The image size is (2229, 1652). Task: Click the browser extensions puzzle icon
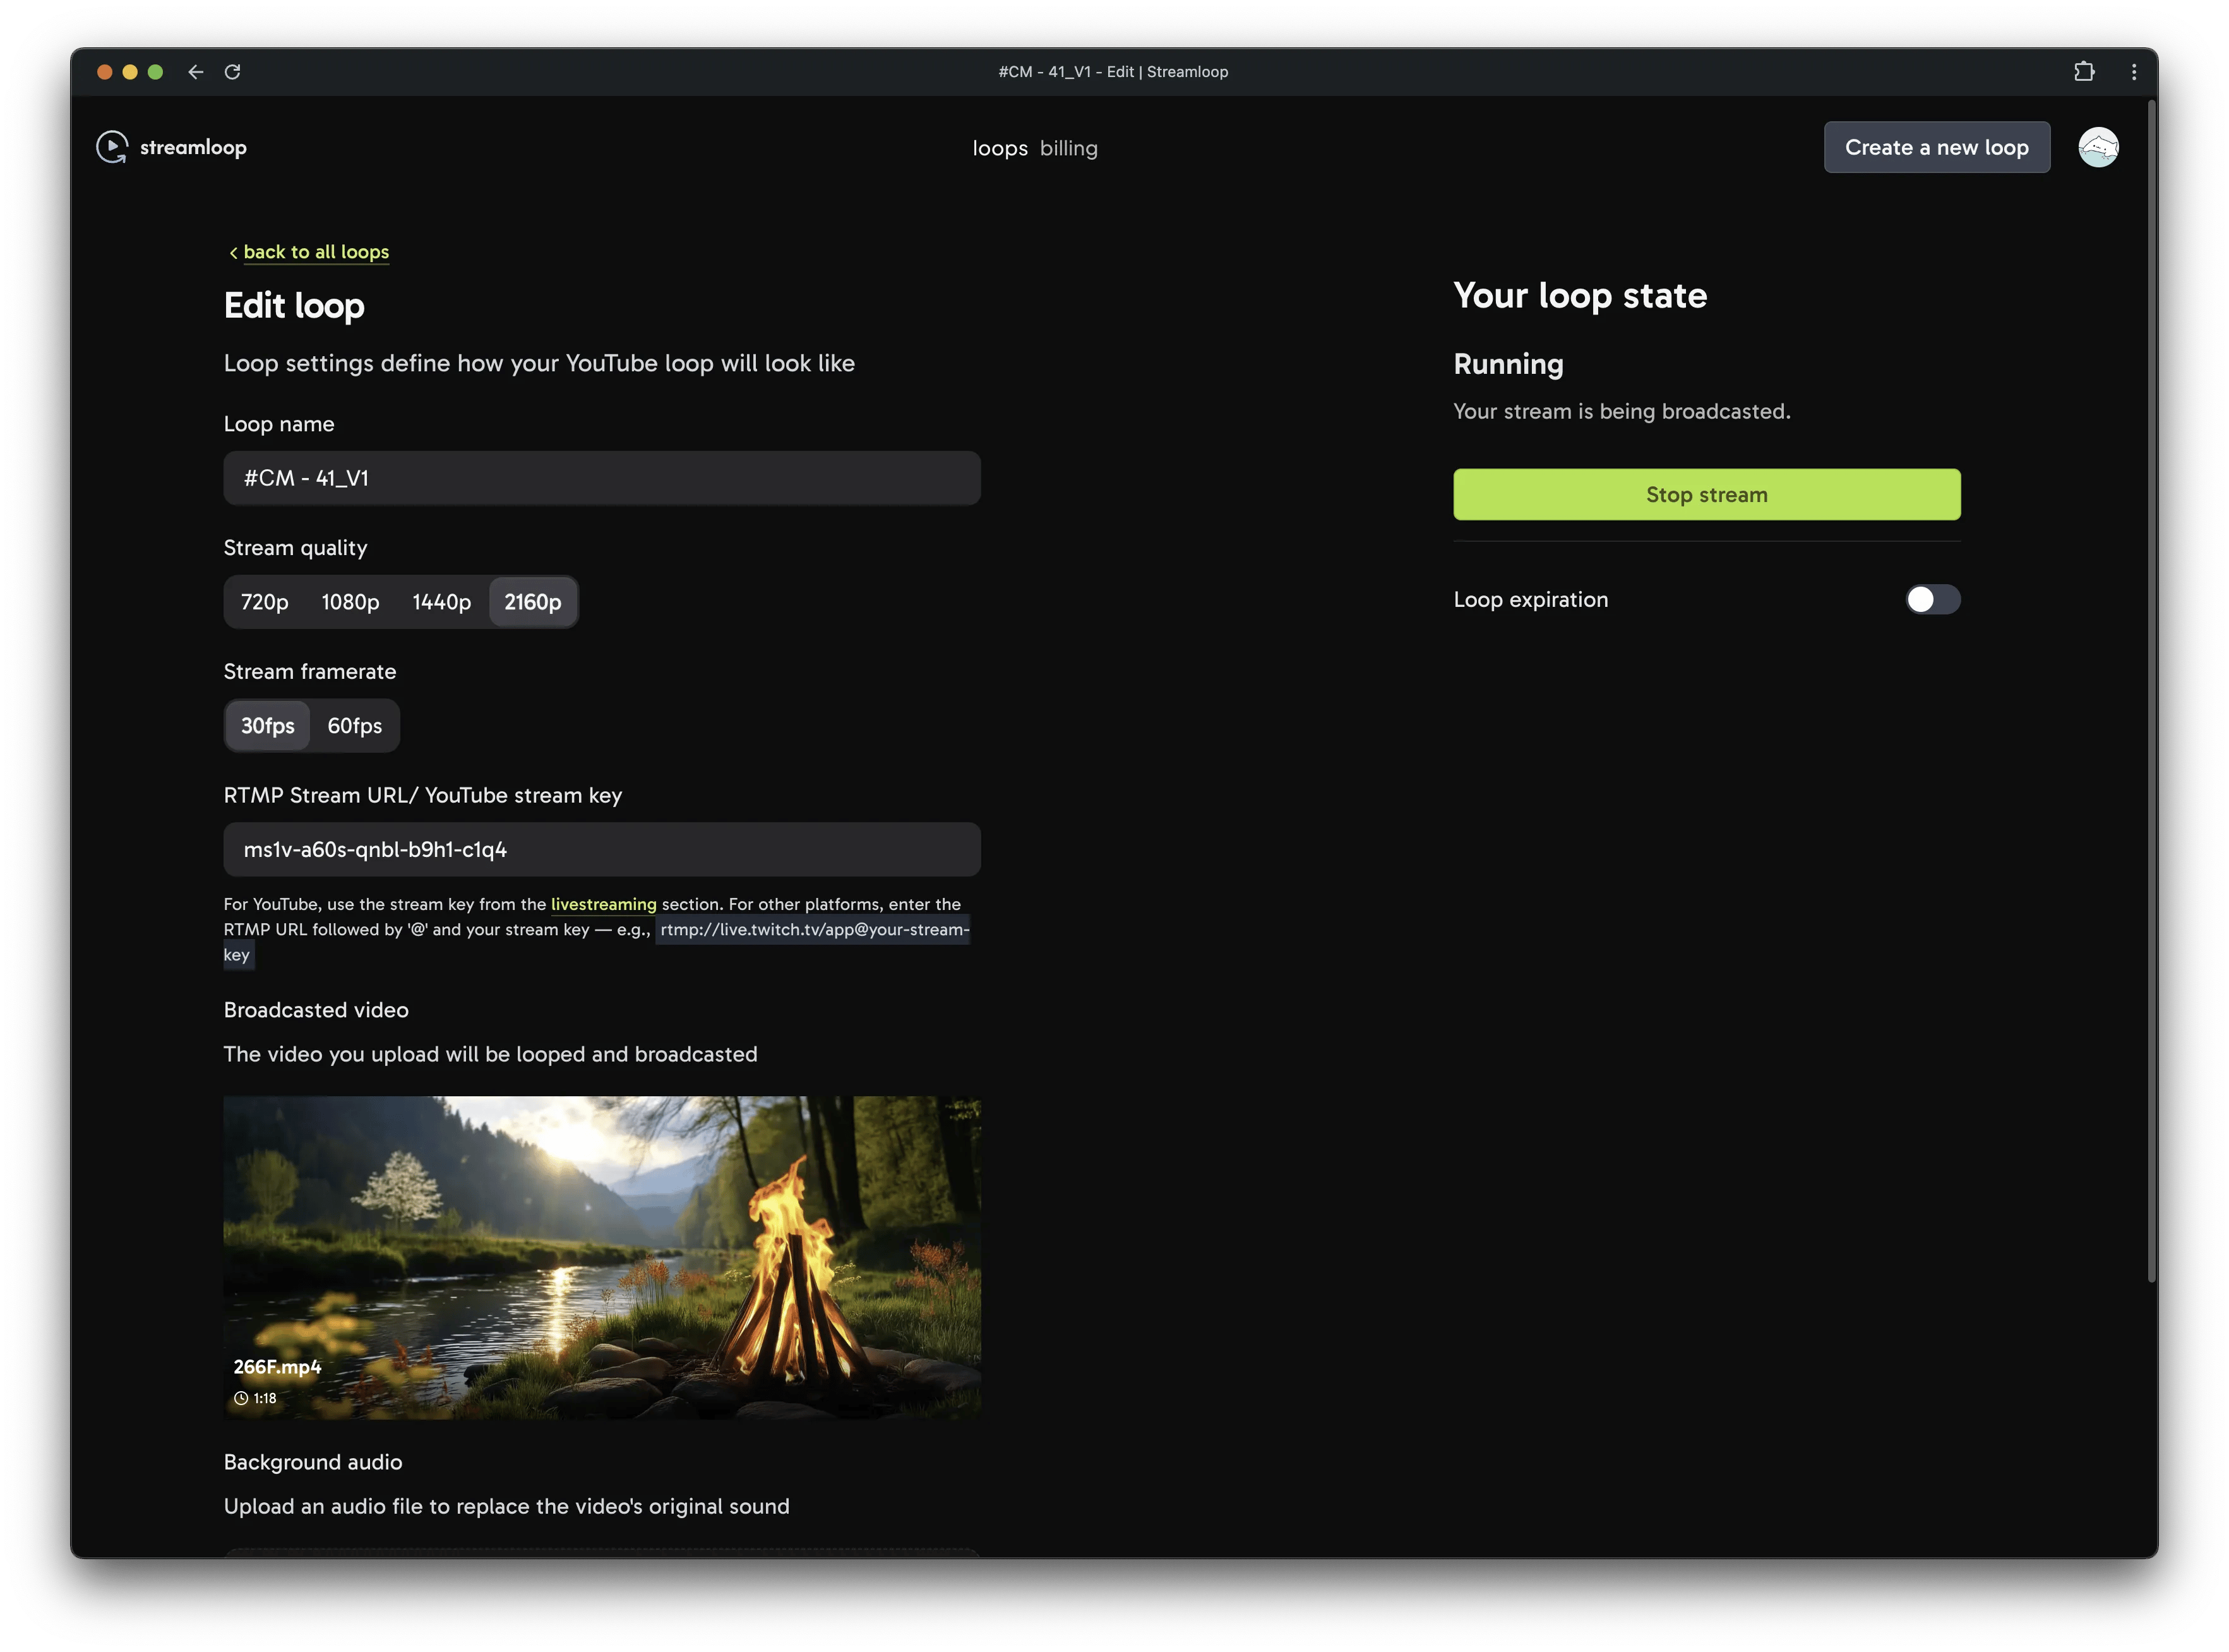[2085, 71]
